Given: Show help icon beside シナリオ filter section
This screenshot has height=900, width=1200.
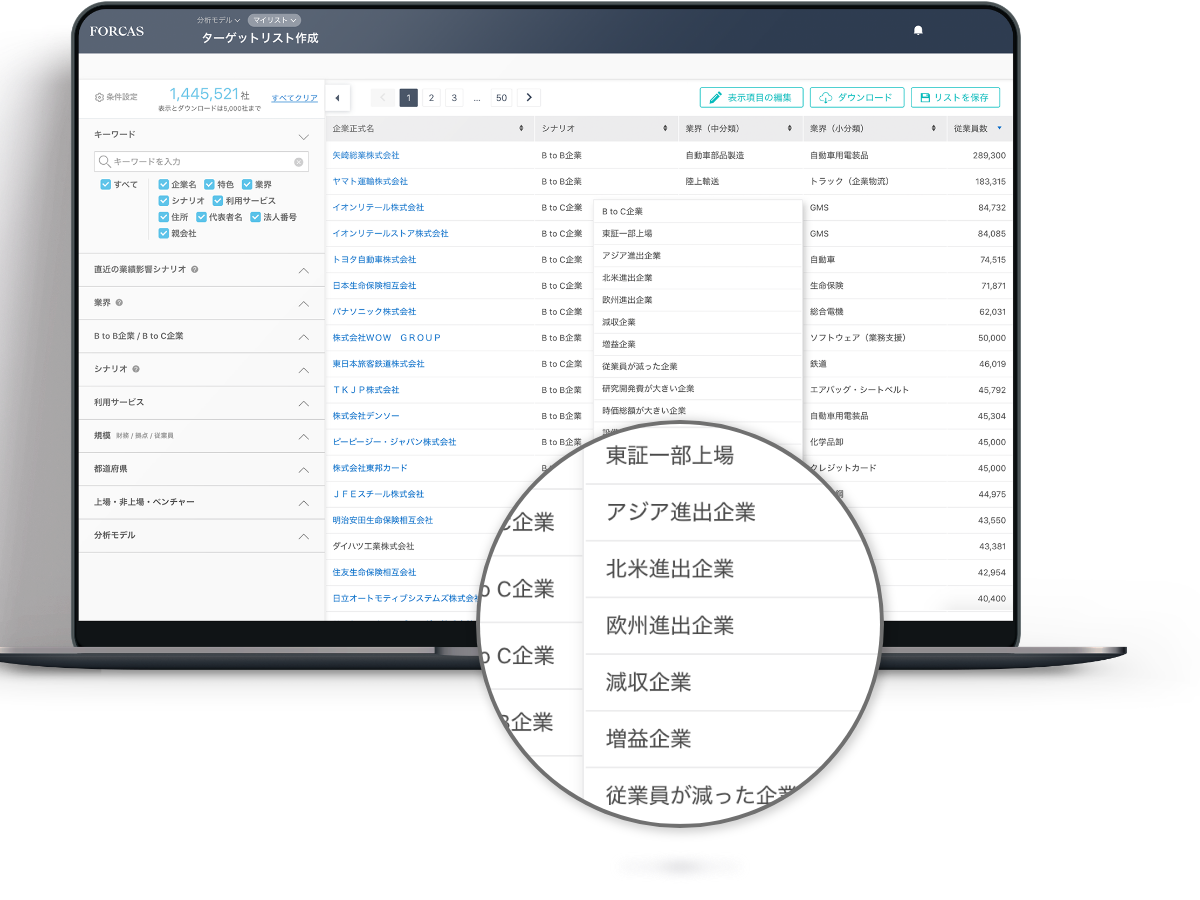Looking at the screenshot, I should tap(136, 369).
